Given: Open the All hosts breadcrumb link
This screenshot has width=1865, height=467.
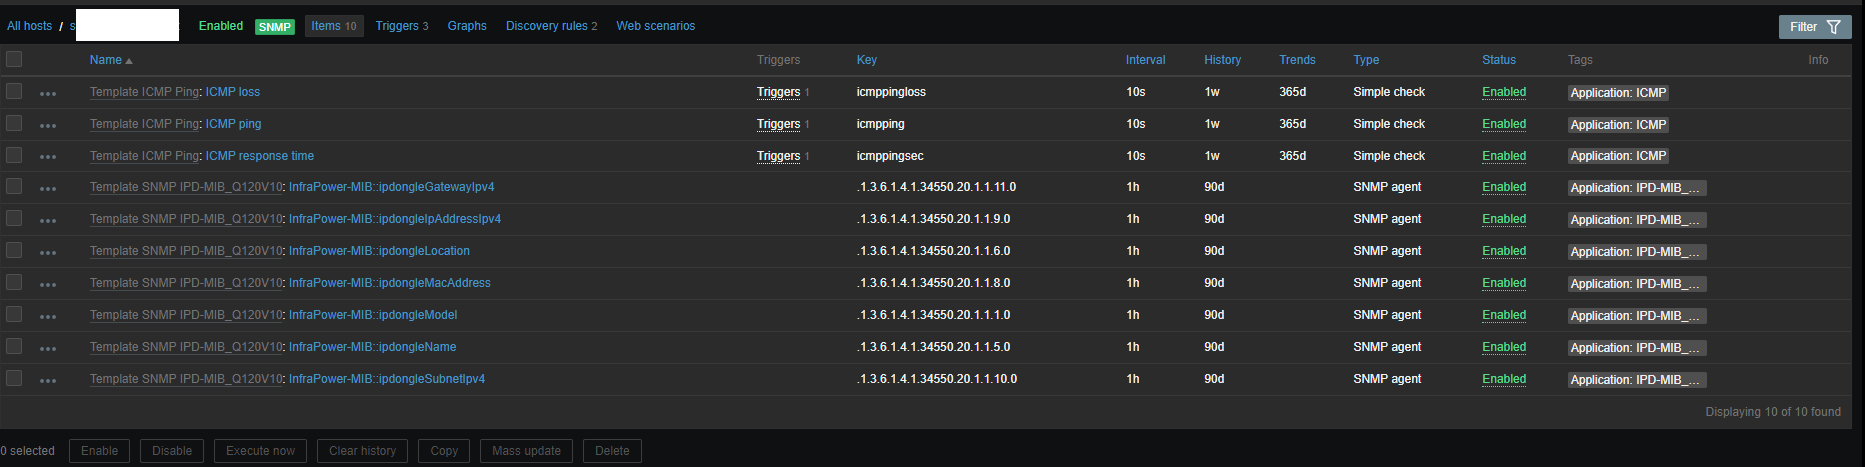Looking at the screenshot, I should pos(29,26).
